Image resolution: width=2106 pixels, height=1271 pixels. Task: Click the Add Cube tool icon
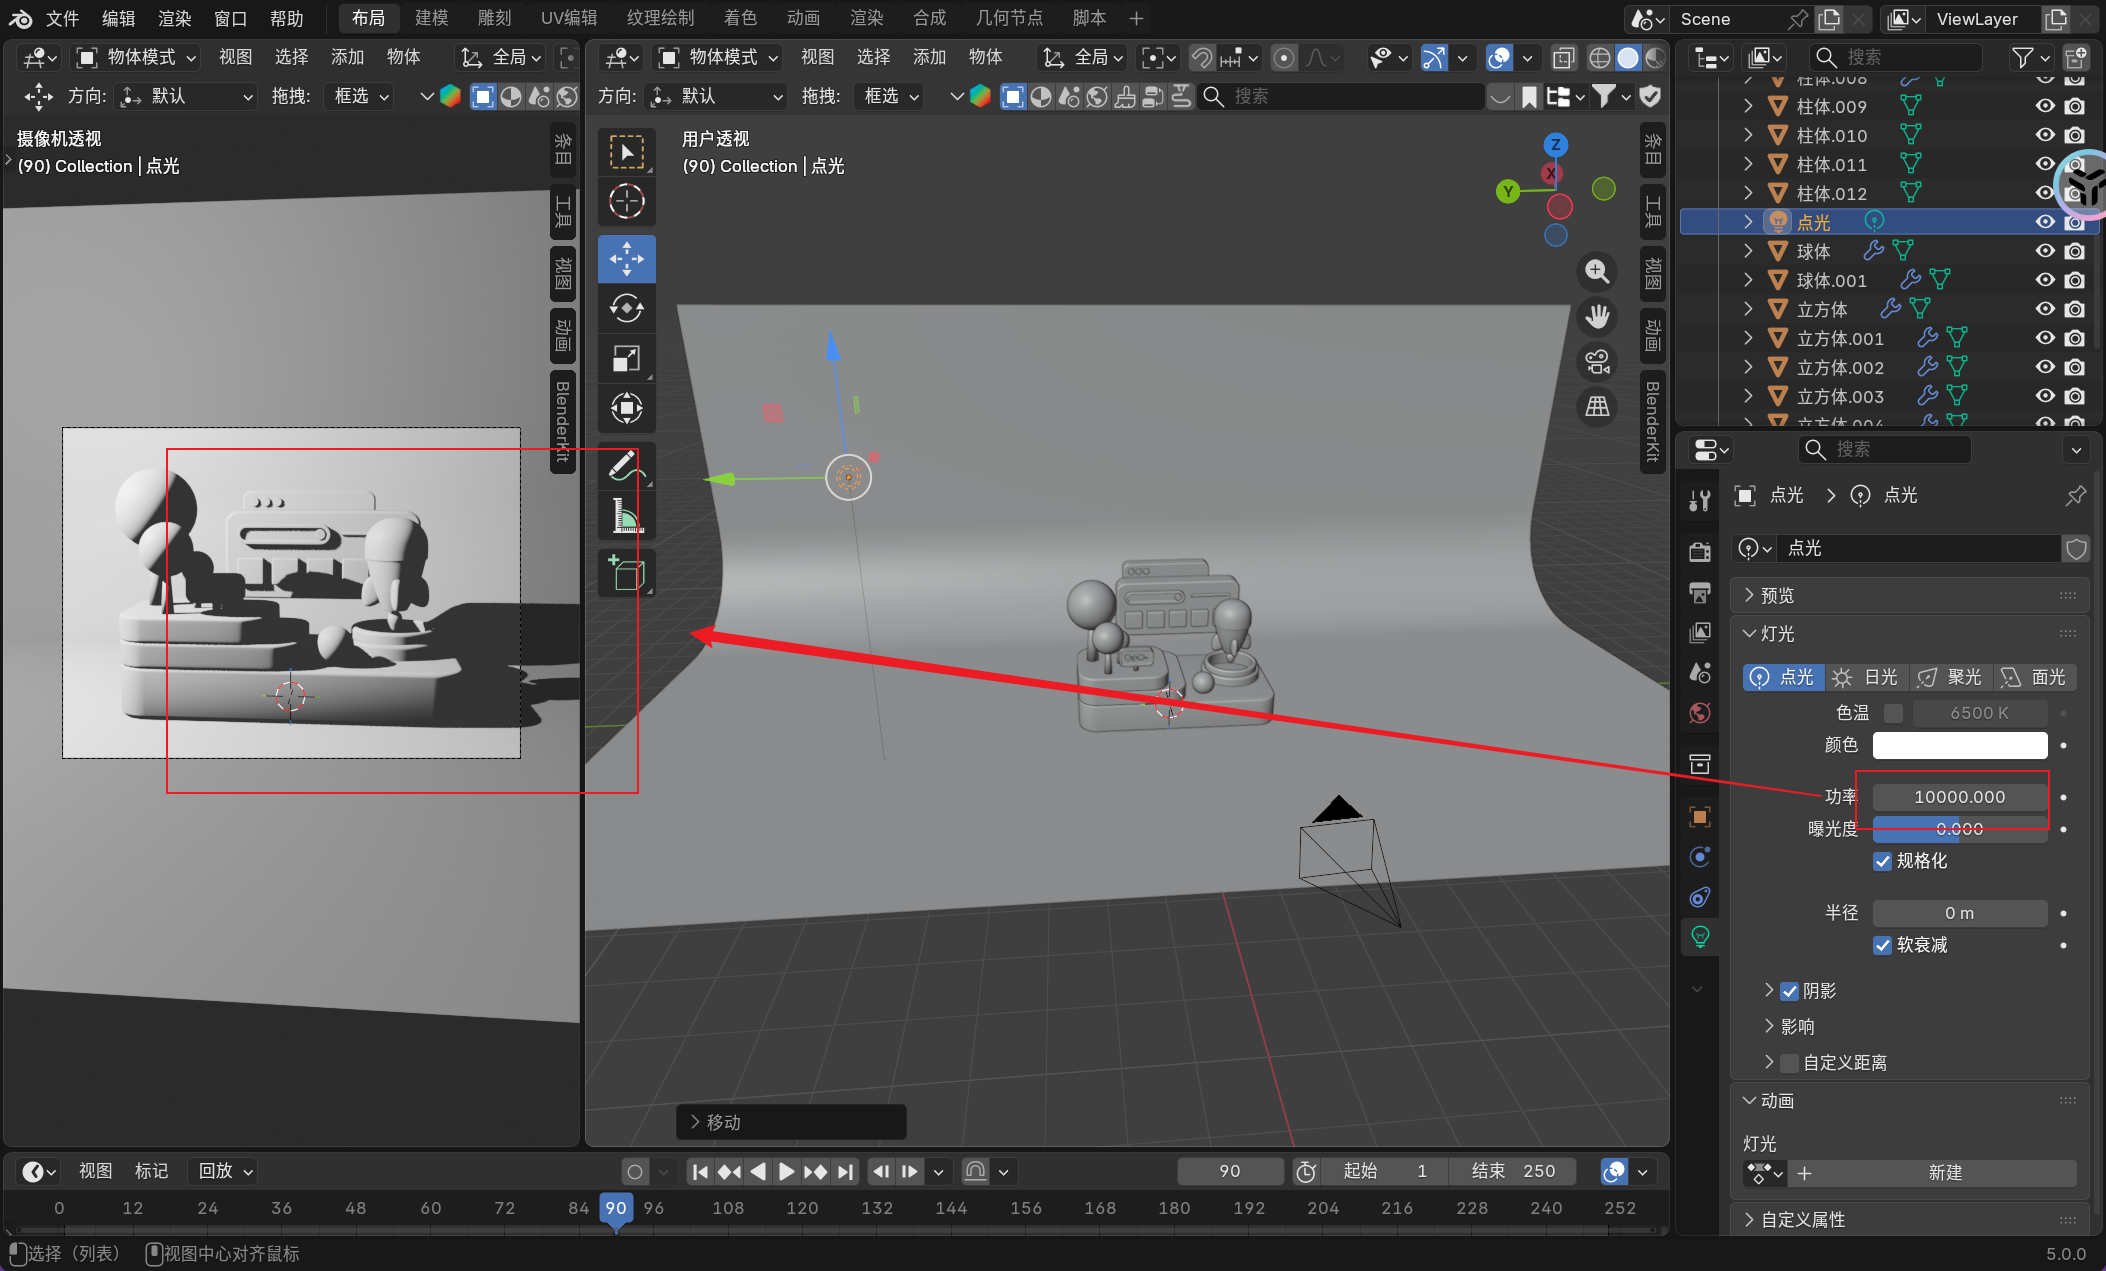pyautogui.click(x=627, y=573)
